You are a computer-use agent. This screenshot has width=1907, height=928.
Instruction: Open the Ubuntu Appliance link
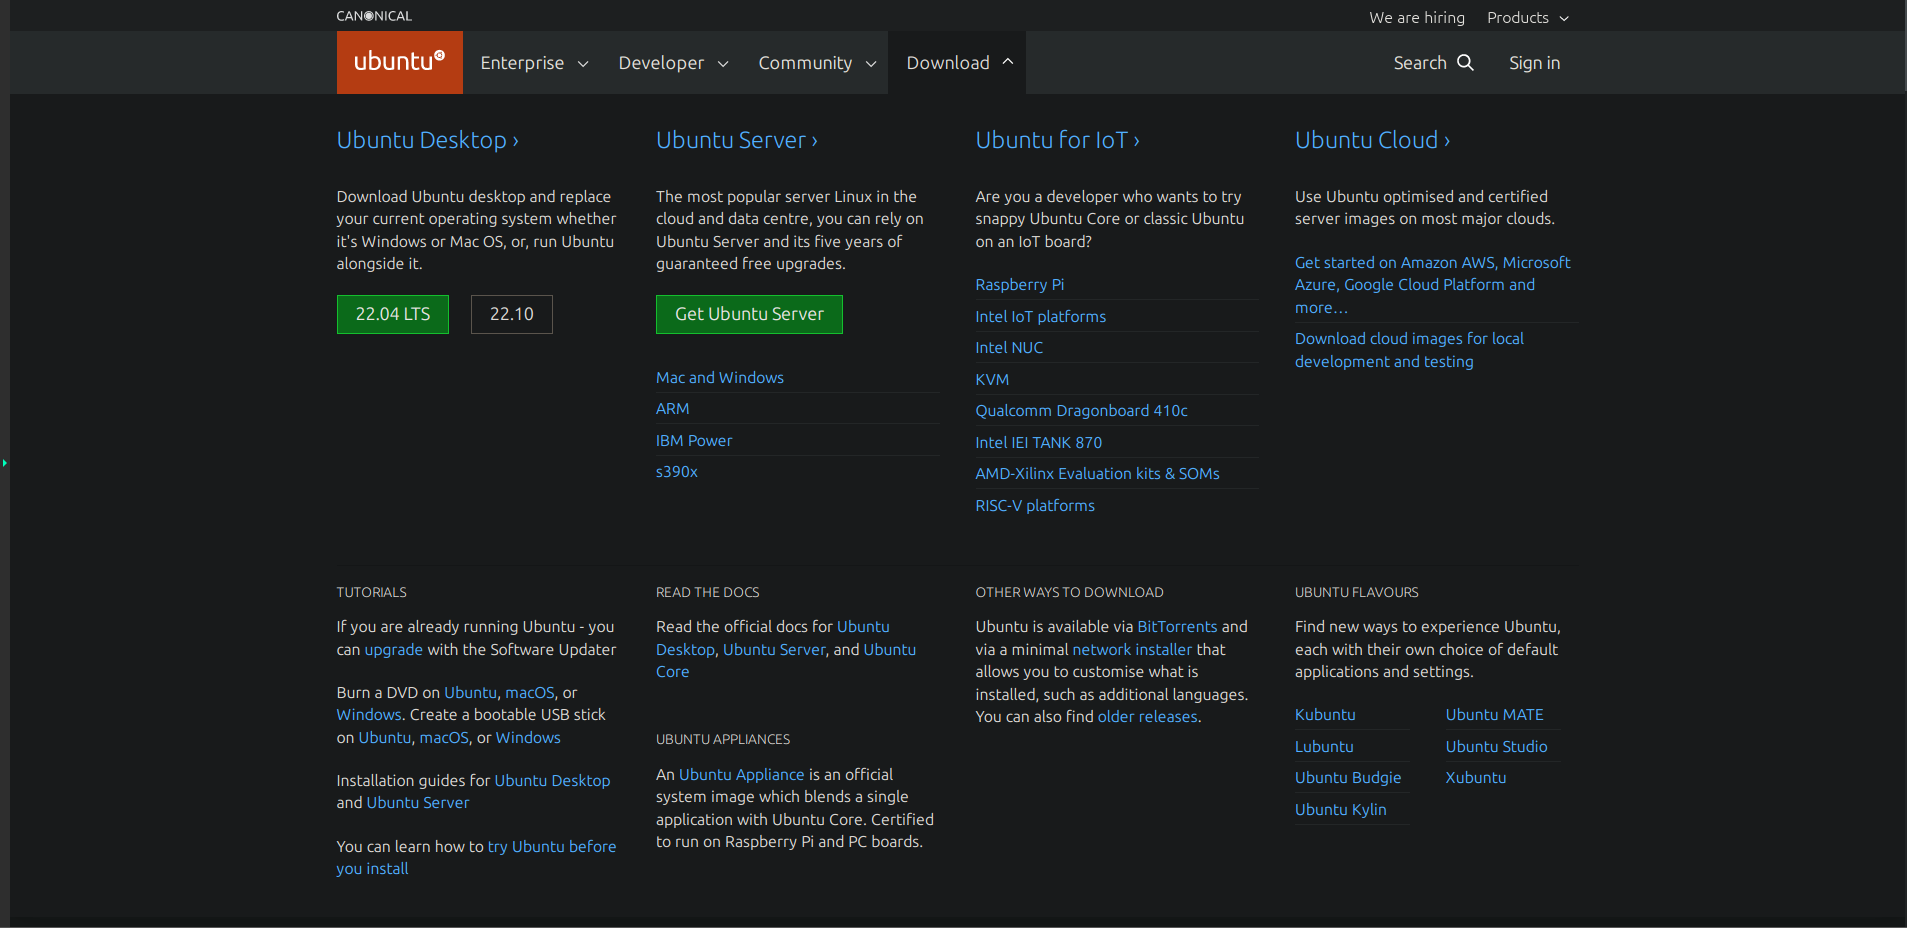click(741, 775)
